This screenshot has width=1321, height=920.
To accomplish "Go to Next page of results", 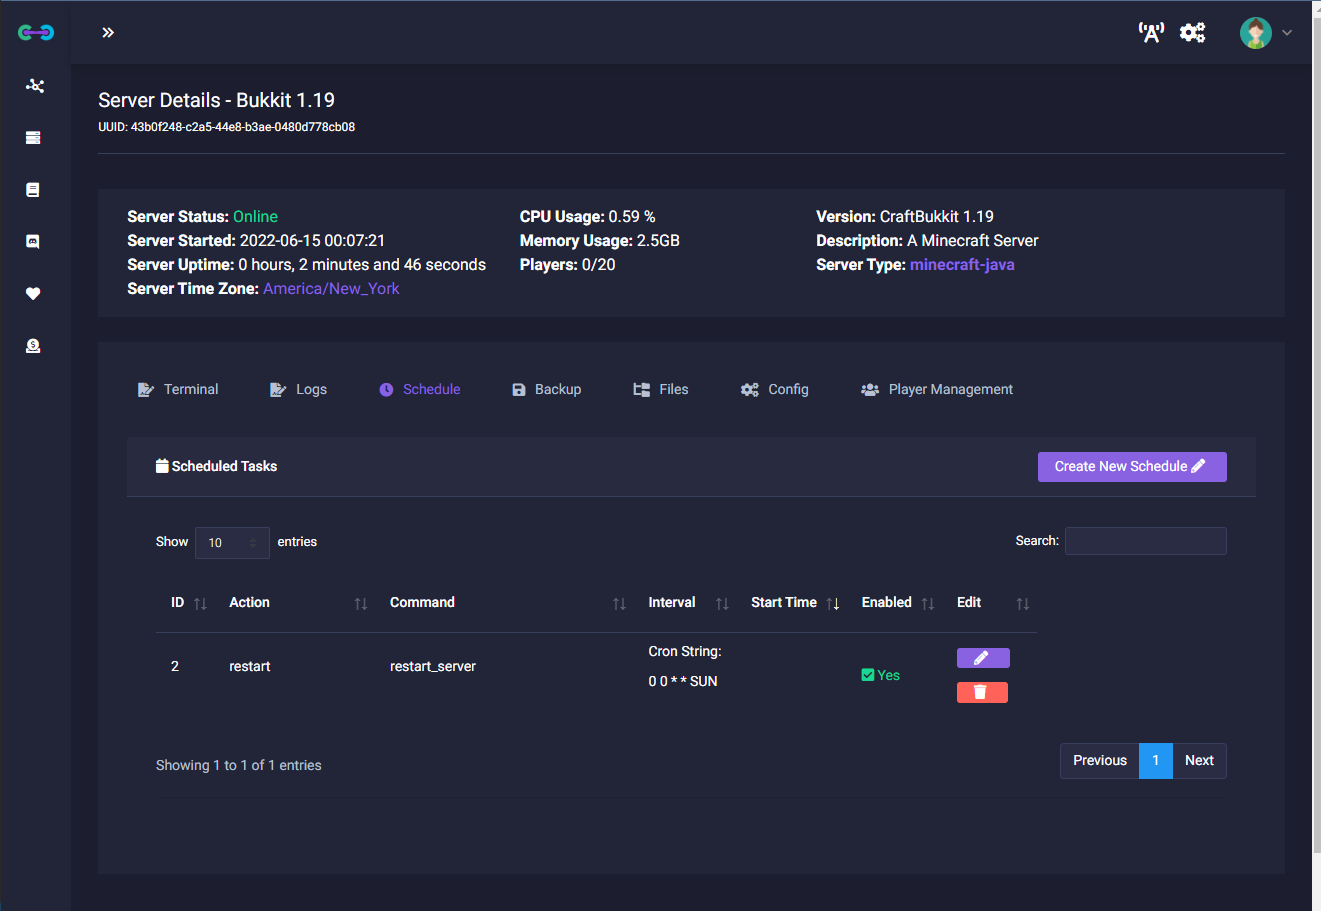I will 1198,761.
